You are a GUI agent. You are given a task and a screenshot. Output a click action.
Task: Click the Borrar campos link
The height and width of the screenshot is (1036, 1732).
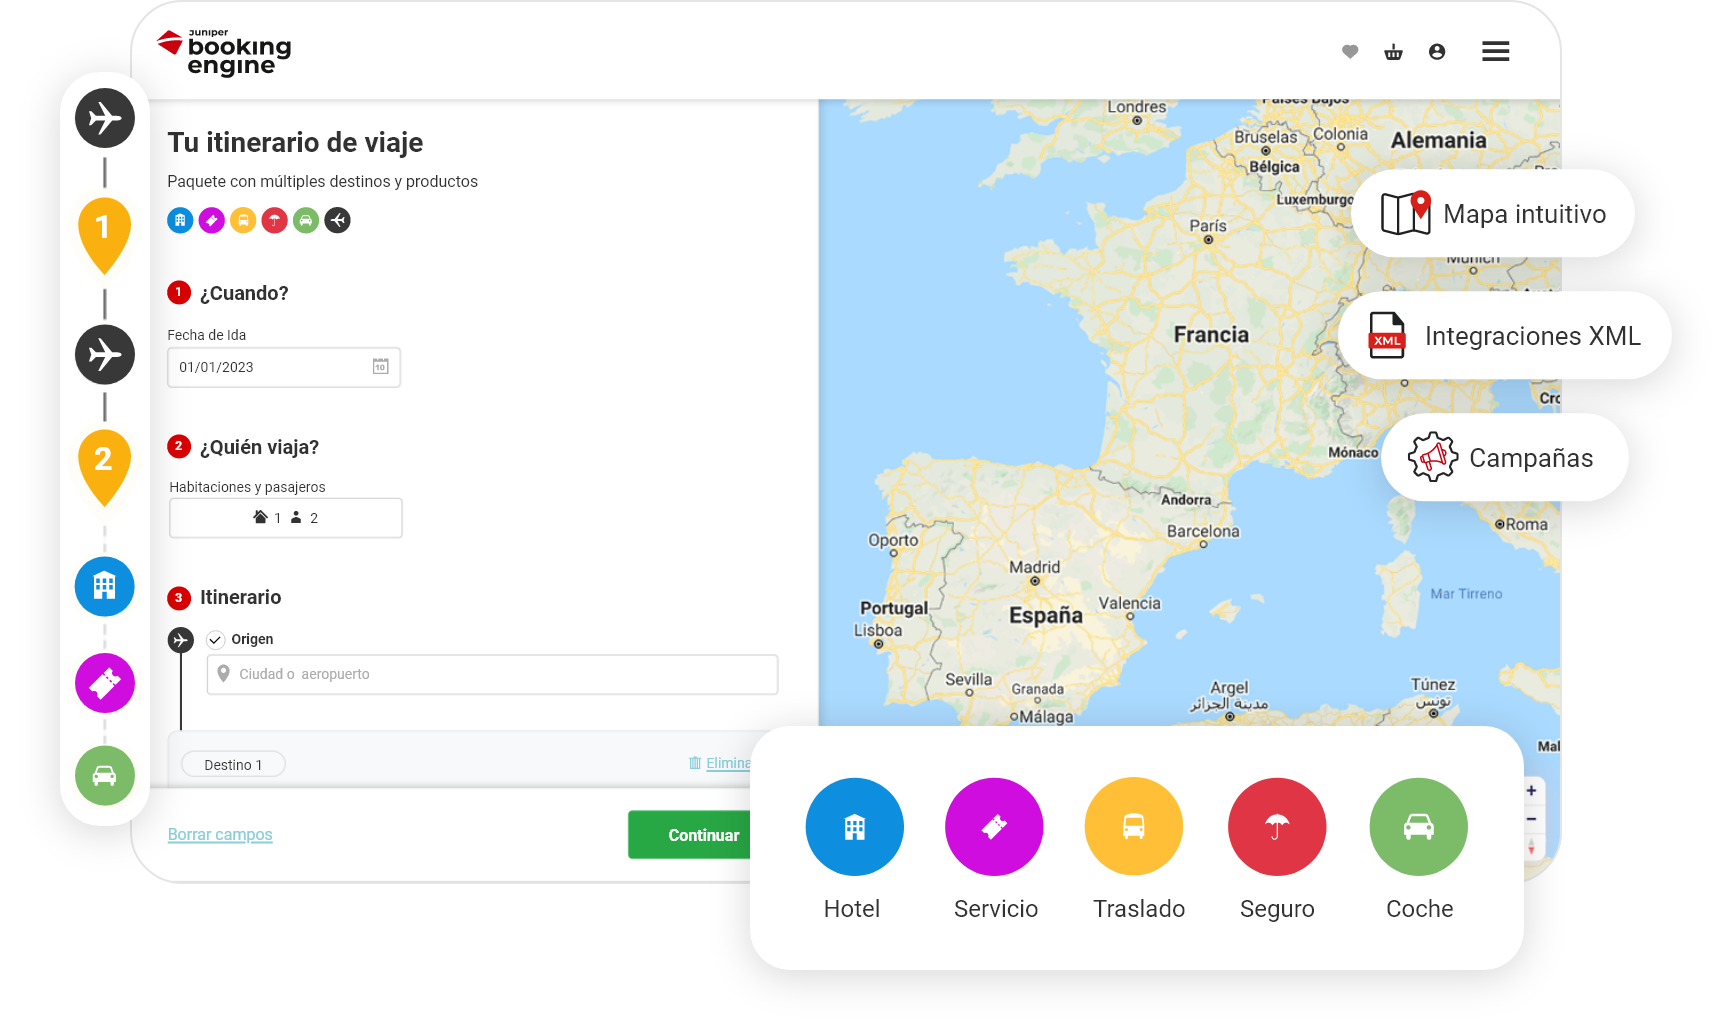220,835
